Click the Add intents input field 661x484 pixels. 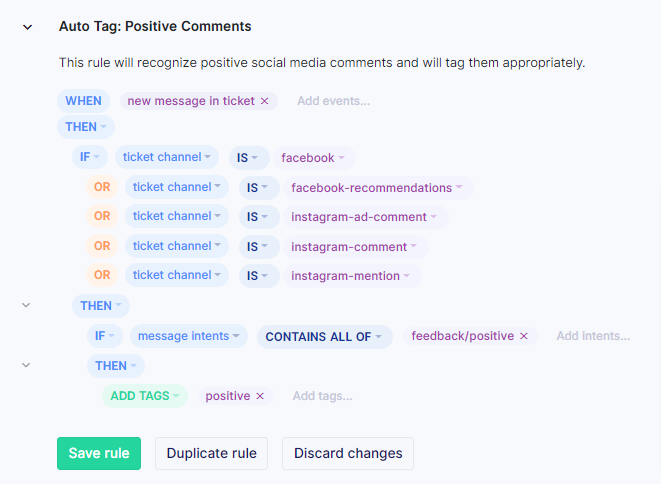click(593, 336)
